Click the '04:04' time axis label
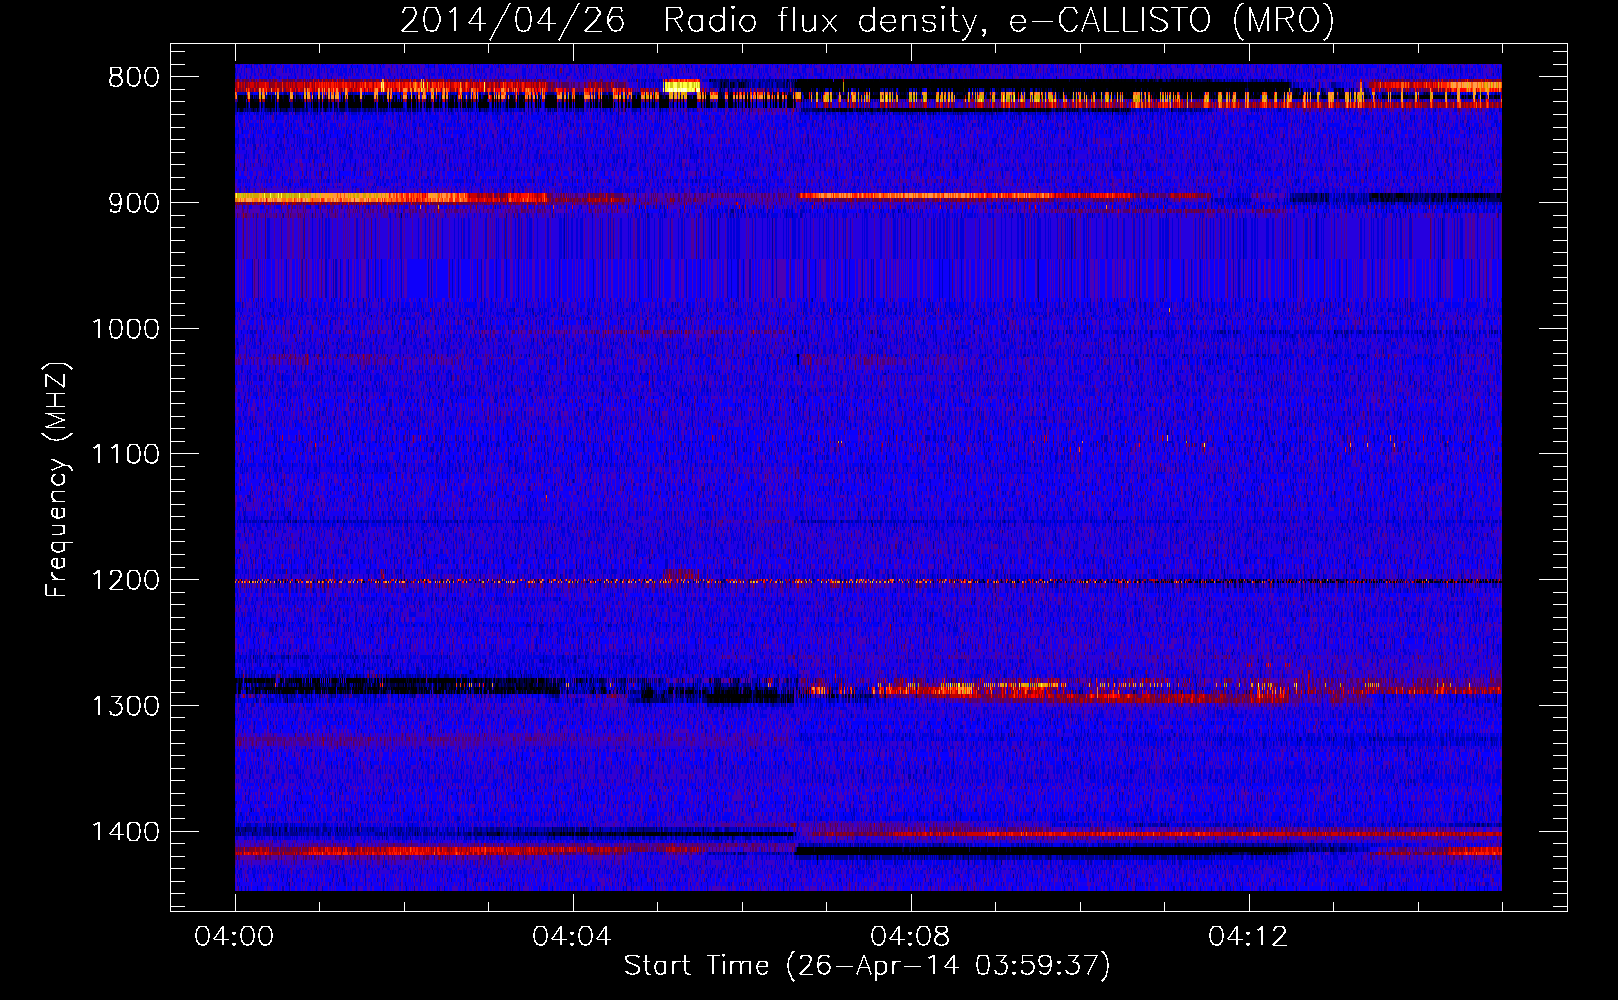The height and width of the screenshot is (1000, 1618). pyautogui.click(x=572, y=937)
